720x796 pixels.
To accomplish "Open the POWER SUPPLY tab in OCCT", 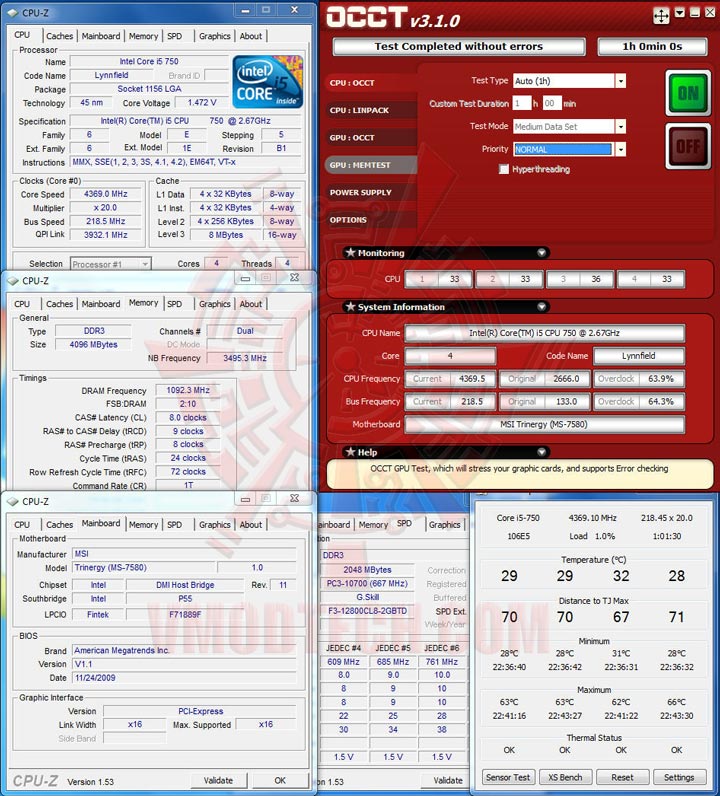I will [371, 192].
